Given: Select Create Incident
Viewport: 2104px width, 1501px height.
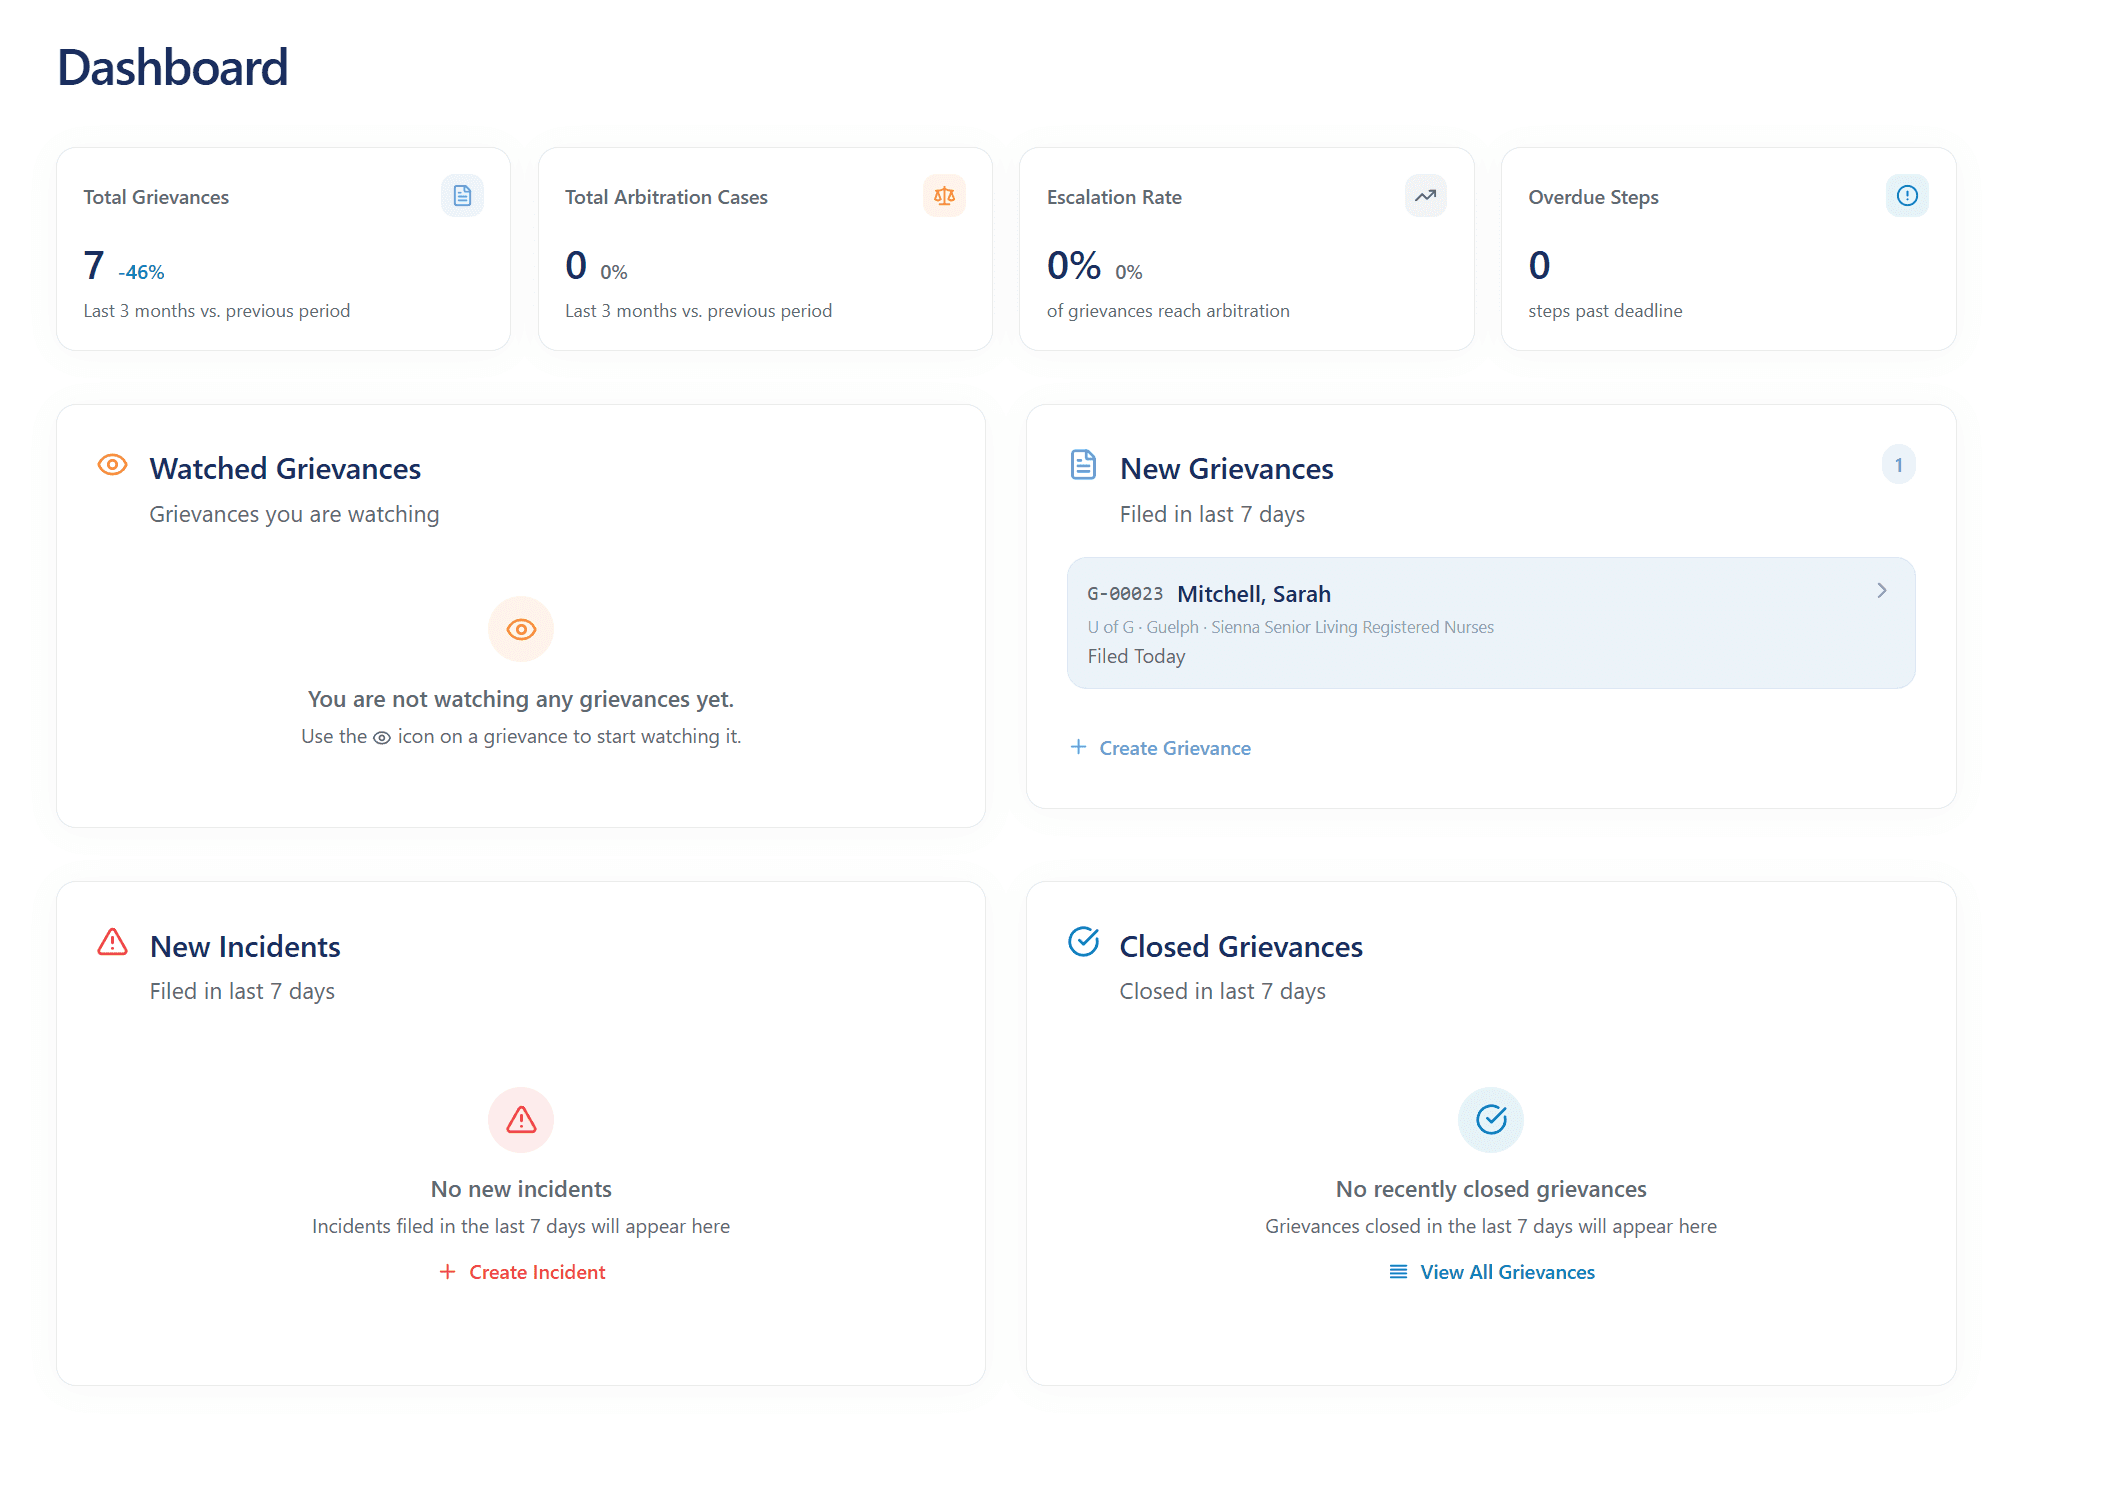Looking at the screenshot, I should click(537, 1271).
